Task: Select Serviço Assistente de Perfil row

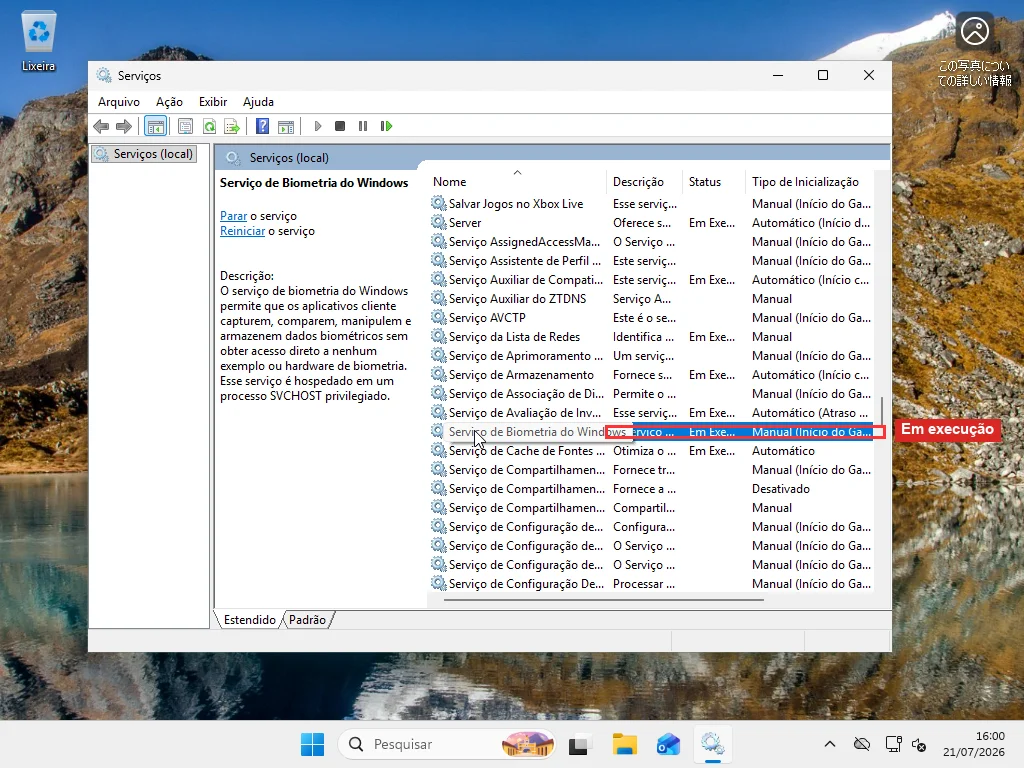Action: pyautogui.click(x=651, y=261)
